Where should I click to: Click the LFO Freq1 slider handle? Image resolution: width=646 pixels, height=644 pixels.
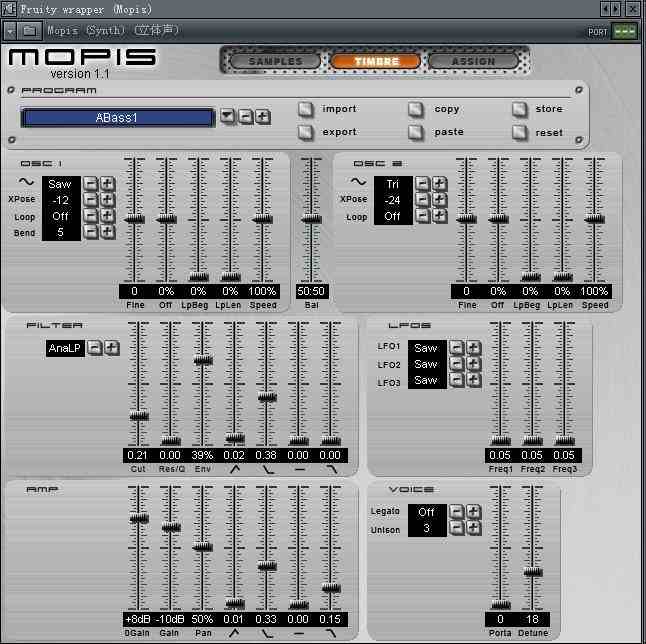click(501, 440)
